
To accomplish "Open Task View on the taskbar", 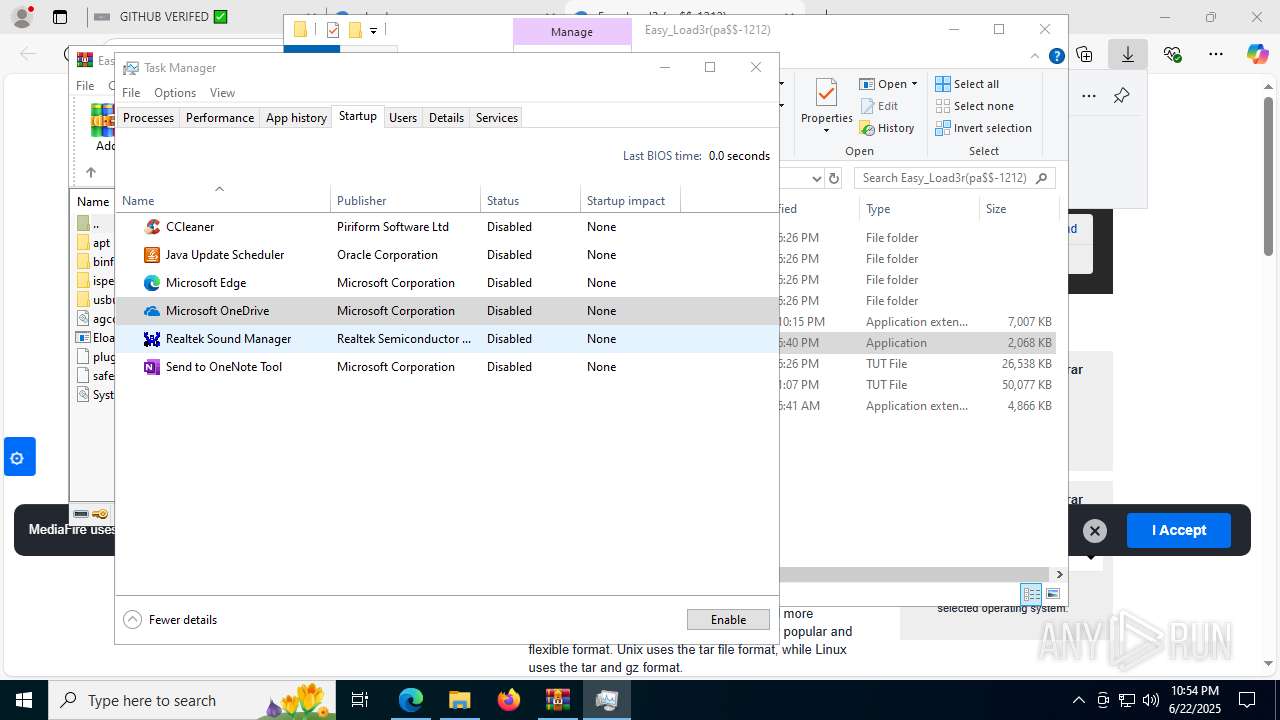I will coord(360,700).
